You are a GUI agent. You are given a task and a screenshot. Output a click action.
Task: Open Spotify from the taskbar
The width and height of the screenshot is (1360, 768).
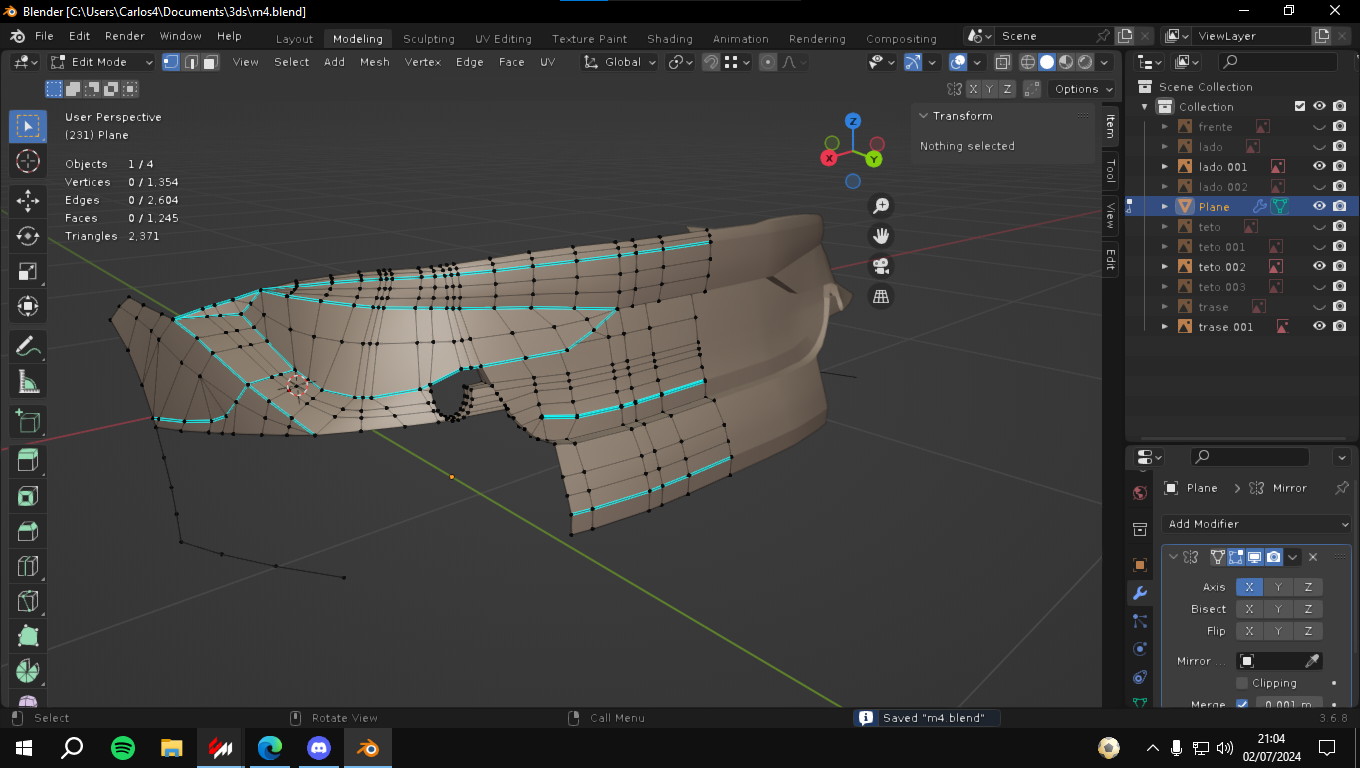click(x=123, y=747)
